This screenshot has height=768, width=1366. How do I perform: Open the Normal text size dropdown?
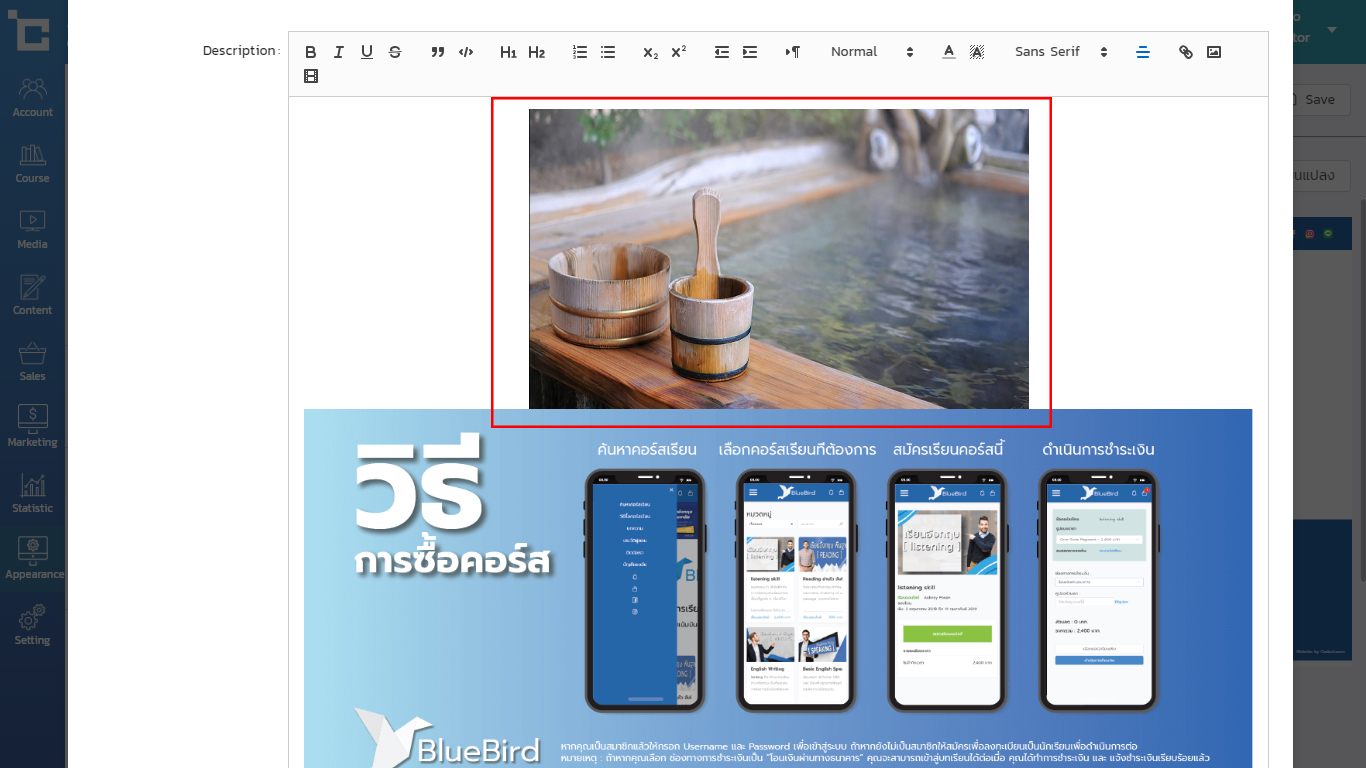[x=872, y=52]
